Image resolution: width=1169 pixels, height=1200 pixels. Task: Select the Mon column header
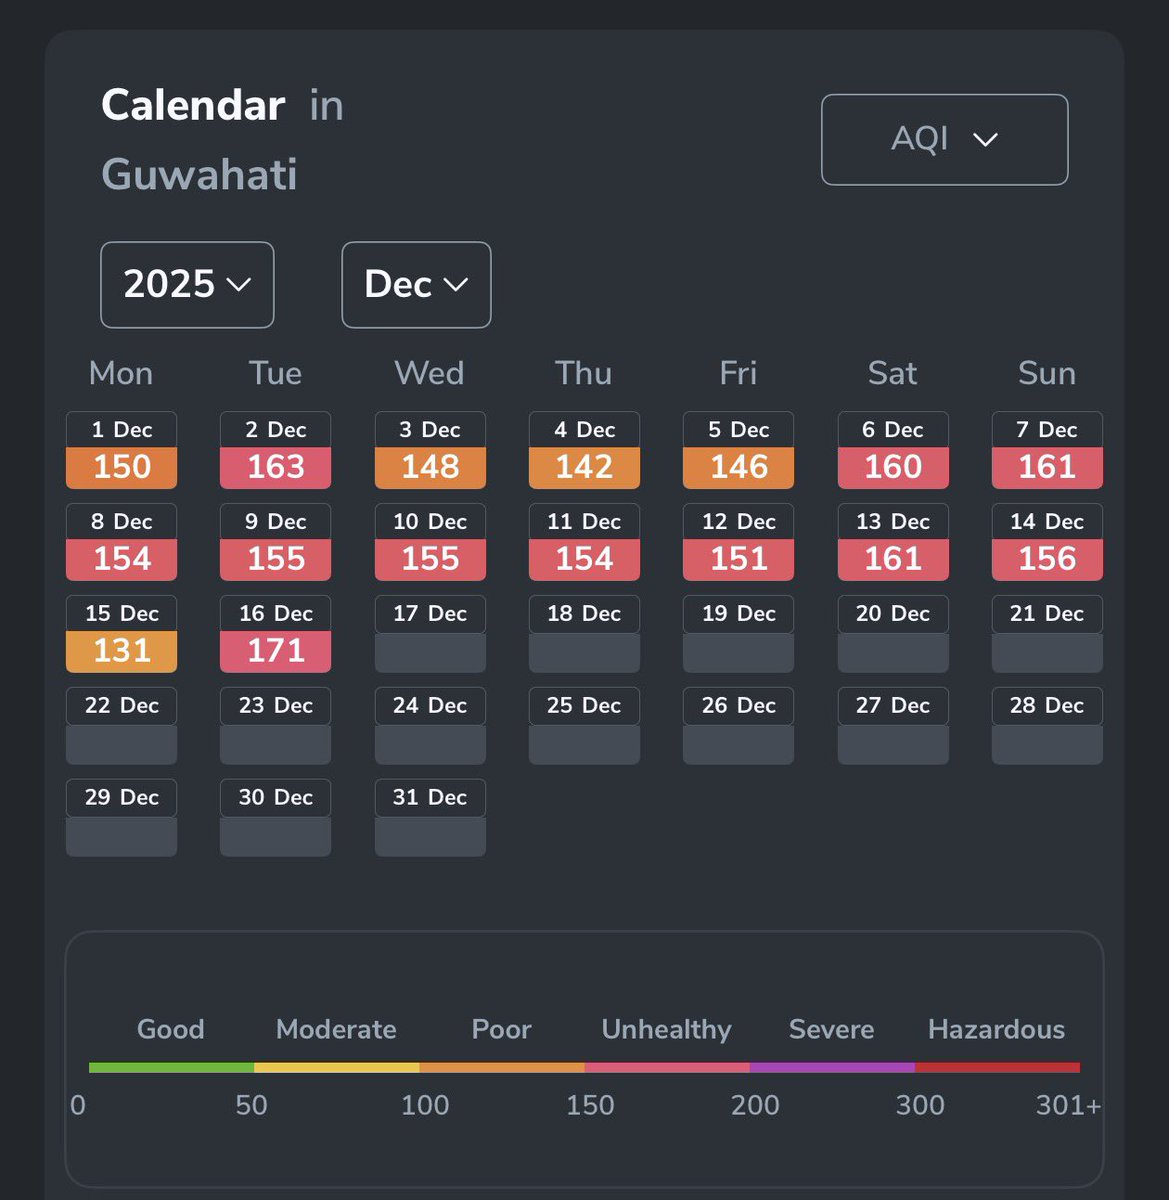click(120, 373)
